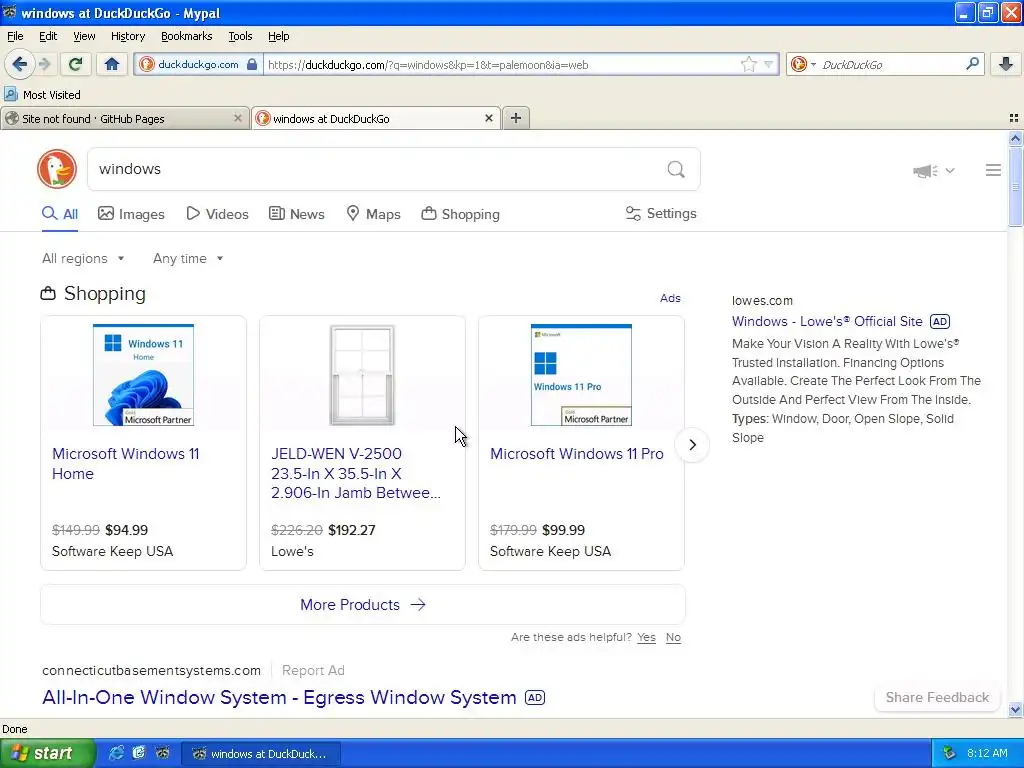This screenshot has width=1024, height=768.
Task: Click the More Products button
Action: point(362,605)
